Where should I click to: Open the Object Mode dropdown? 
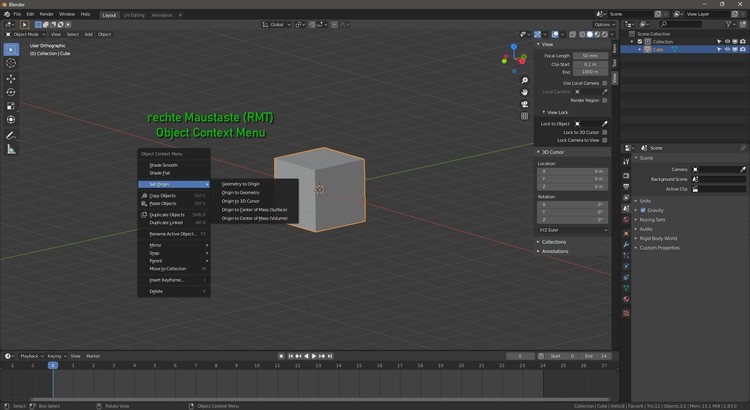point(25,34)
